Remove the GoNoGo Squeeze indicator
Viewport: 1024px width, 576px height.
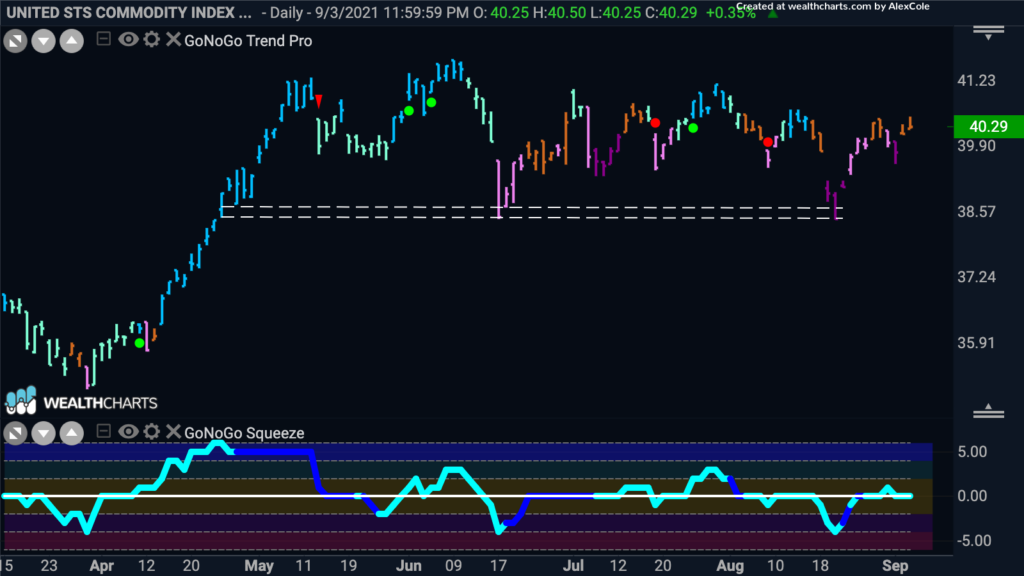coord(172,432)
